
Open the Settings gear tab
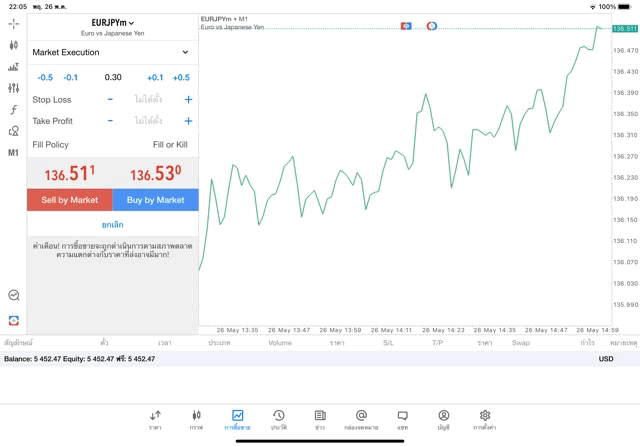485,419
